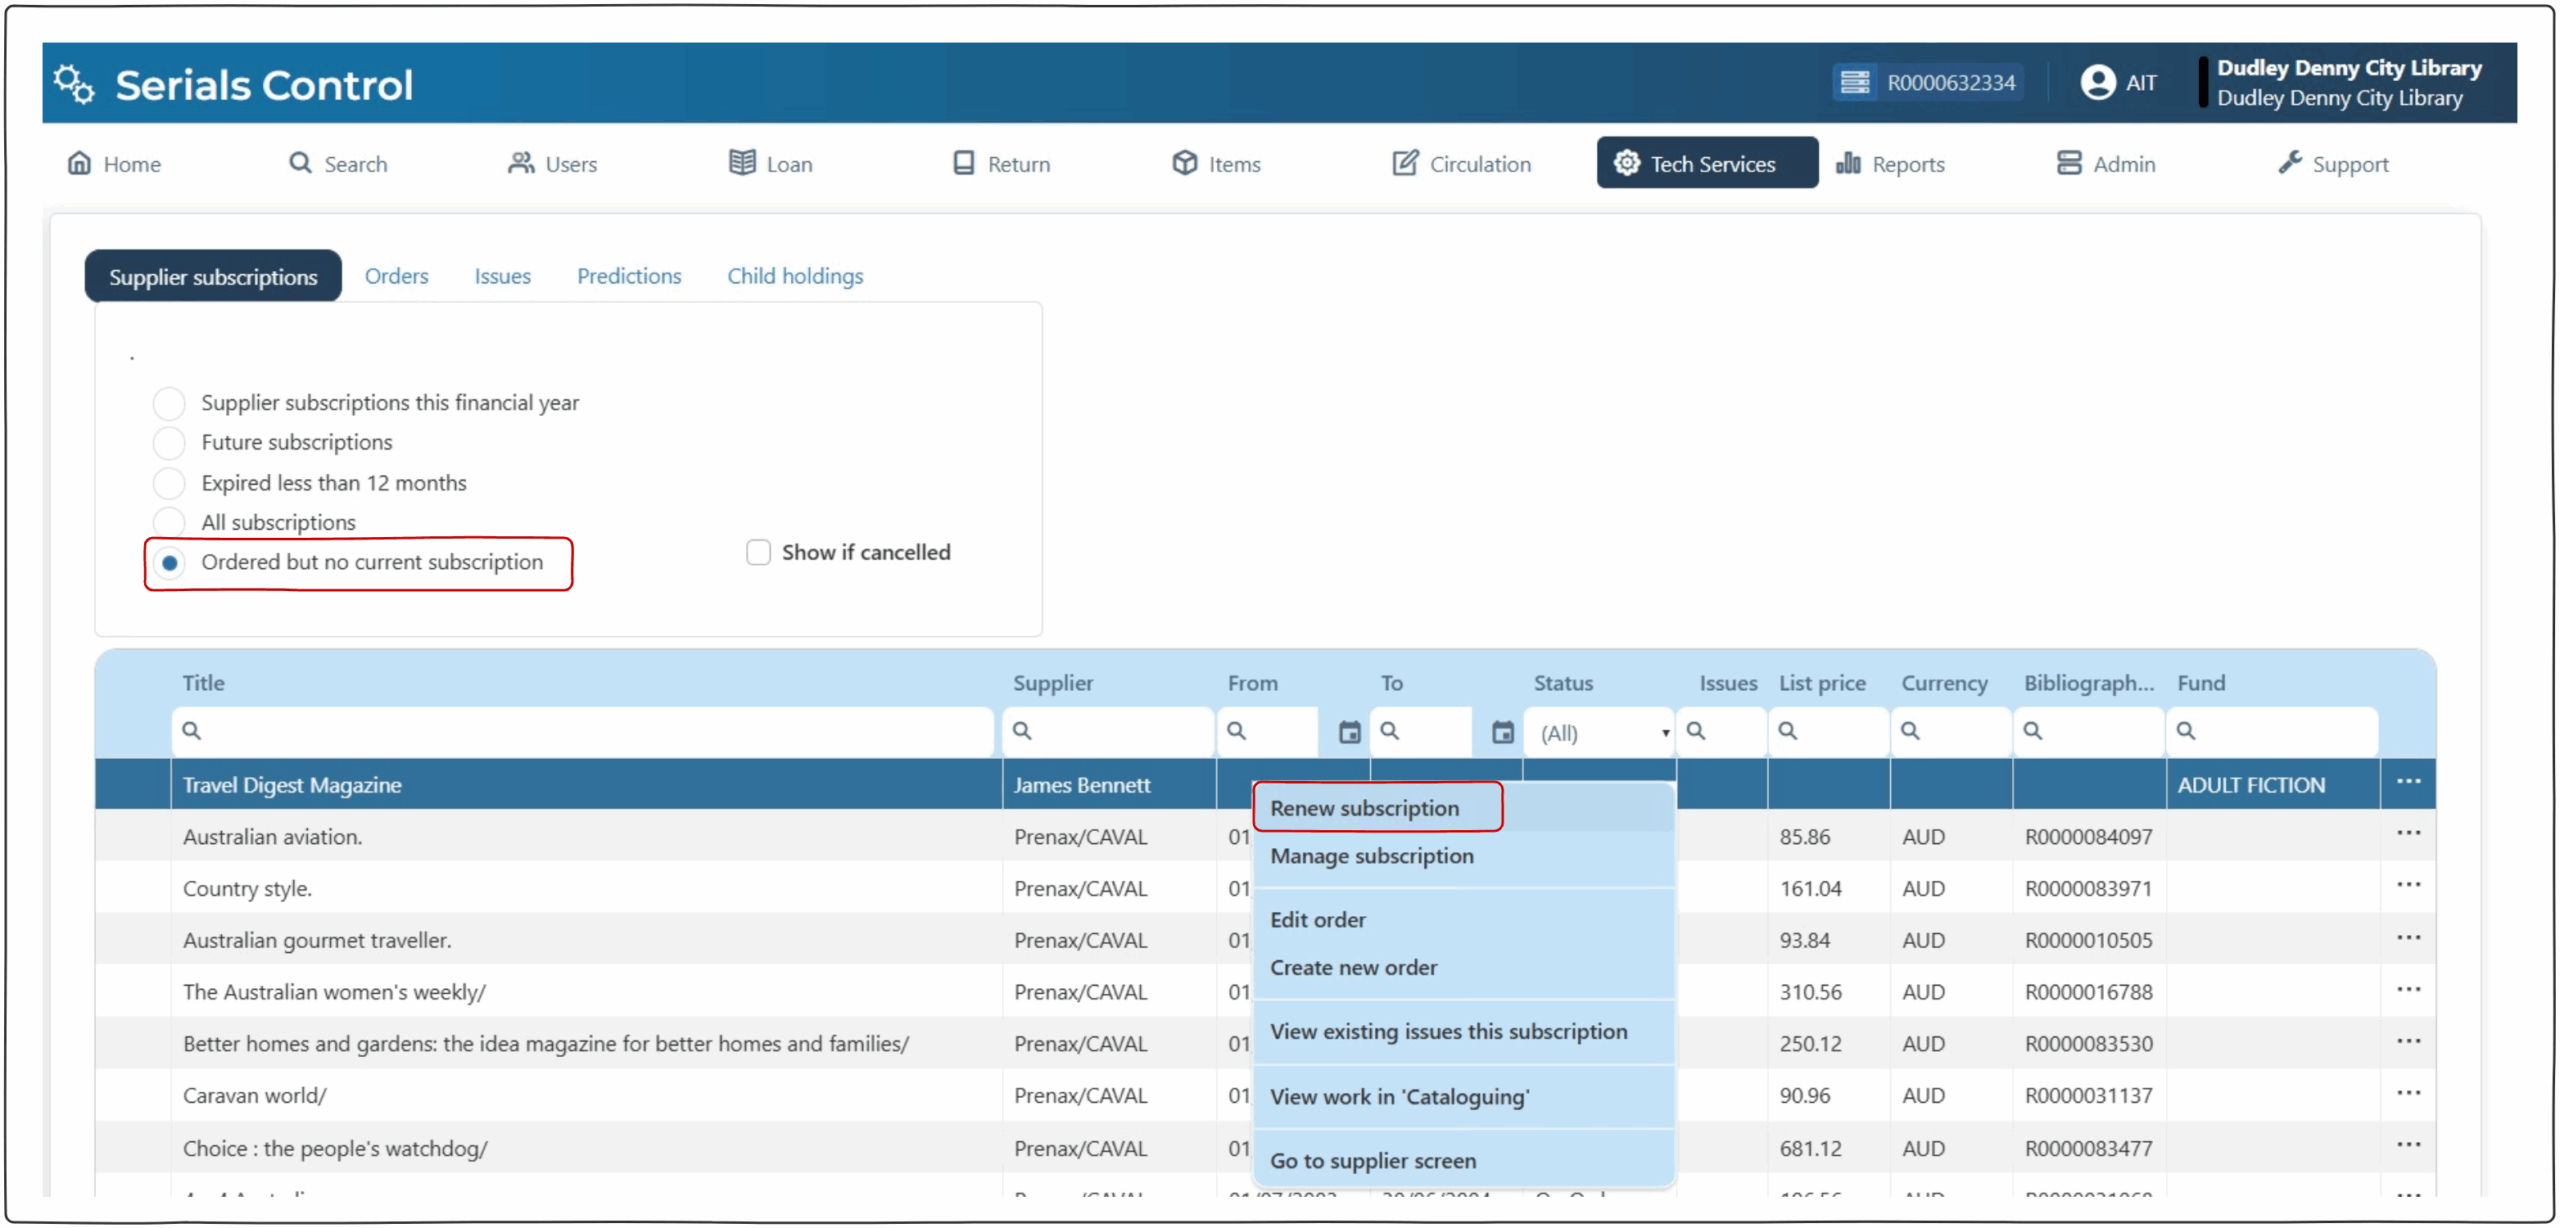Open the From date calendar picker
The image size is (2560, 1228).
[1349, 732]
